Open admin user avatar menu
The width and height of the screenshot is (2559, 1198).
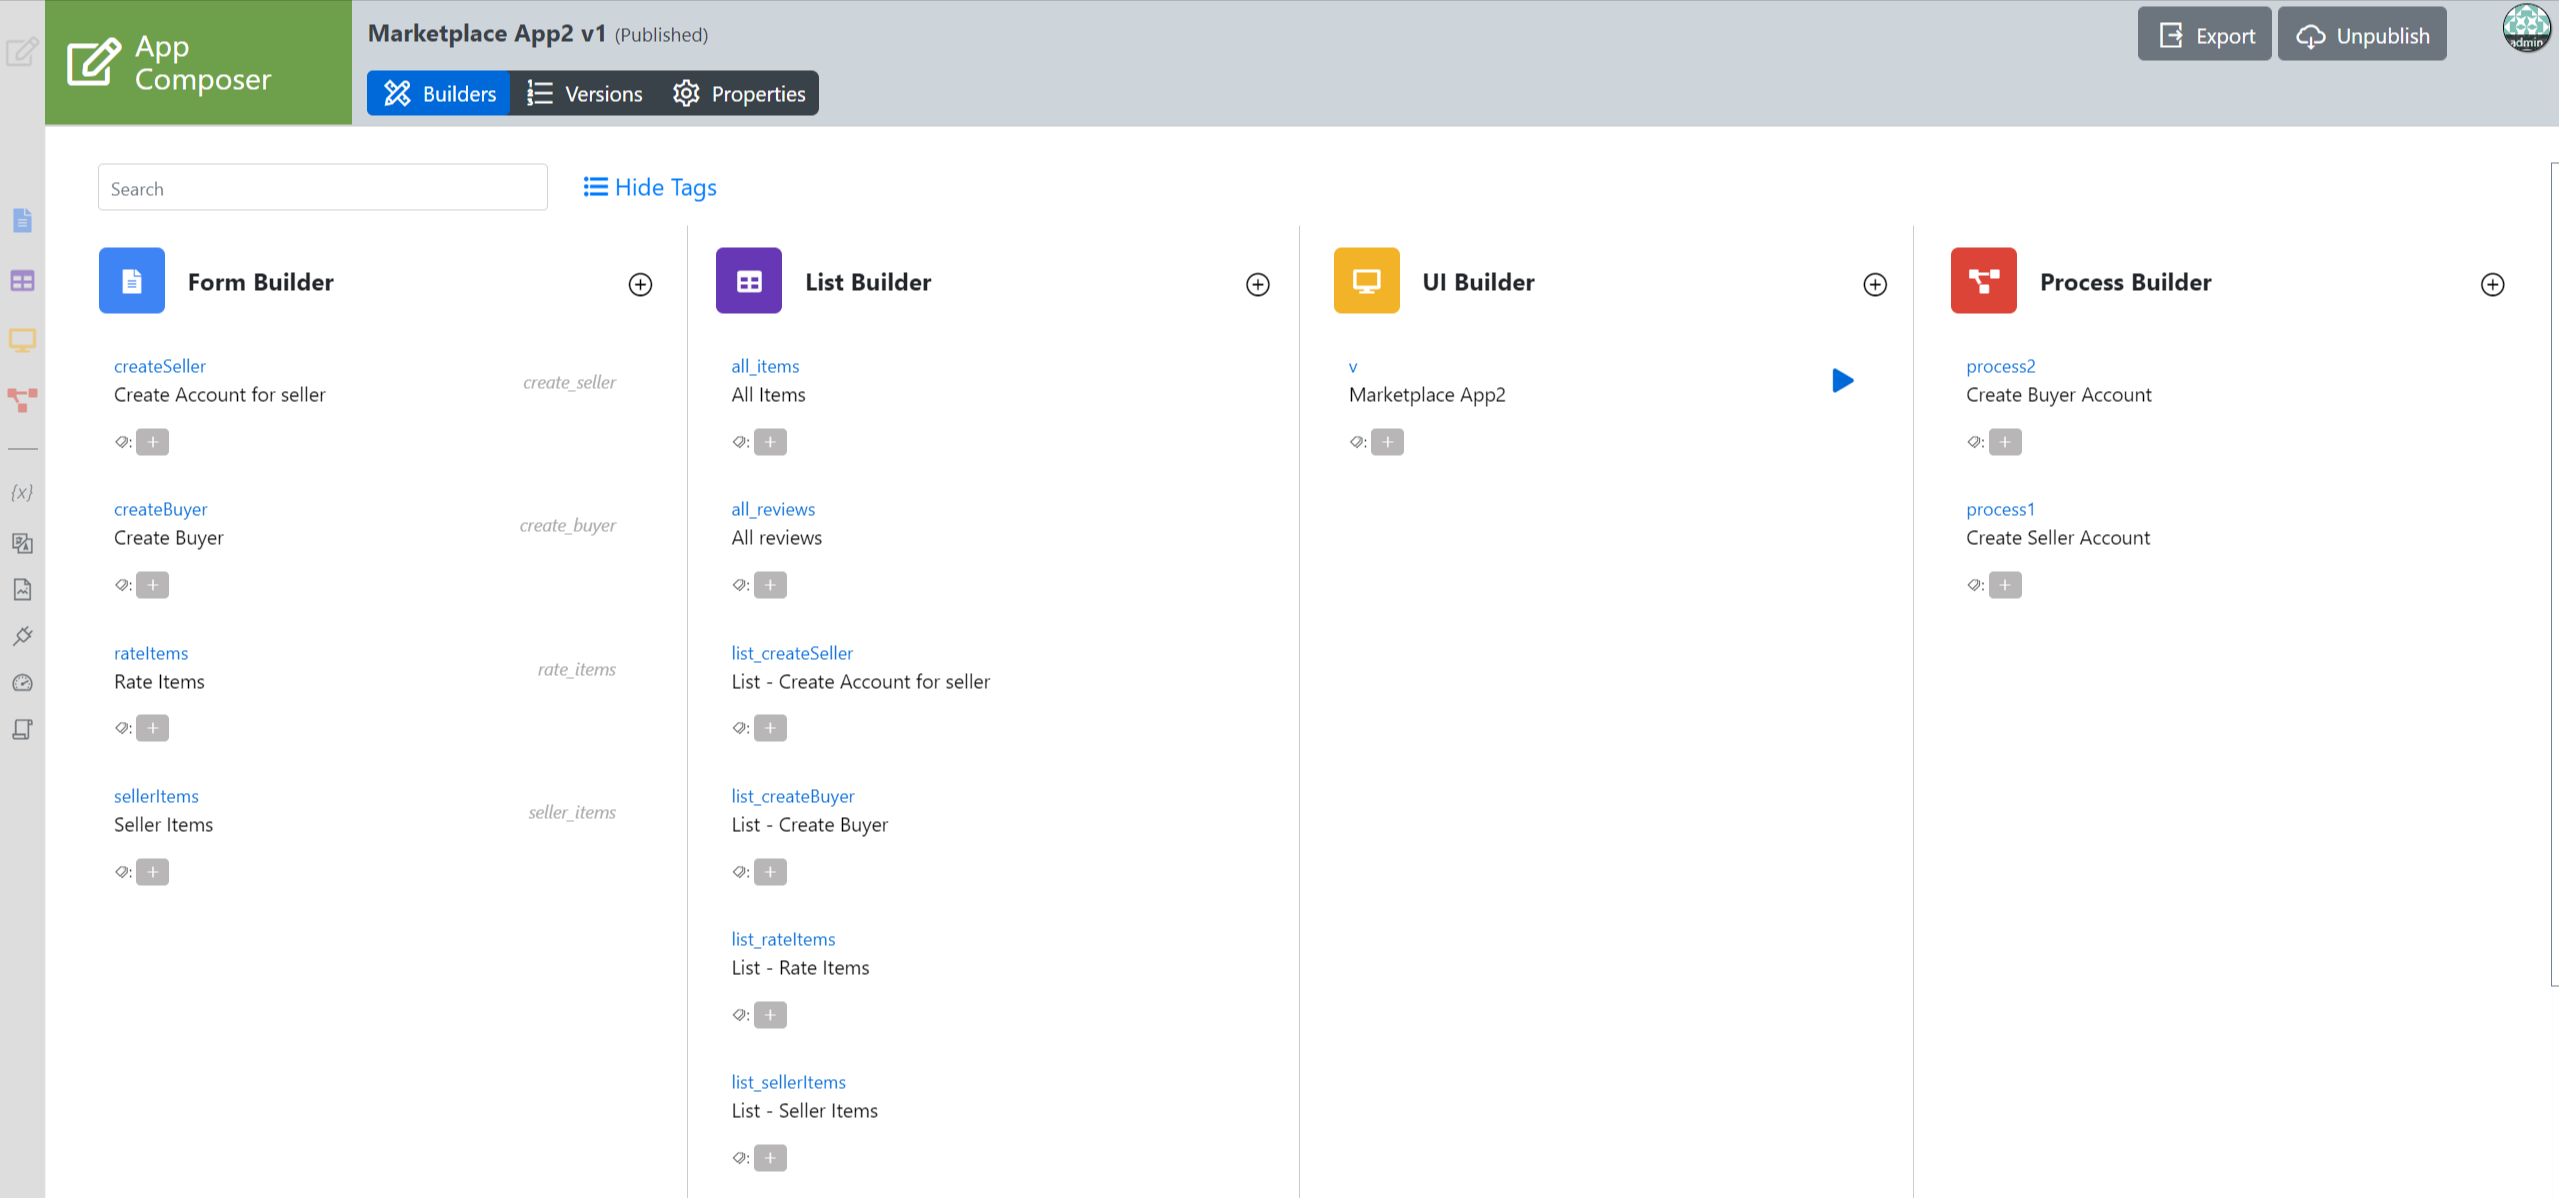pyautogui.click(x=2525, y=28)
